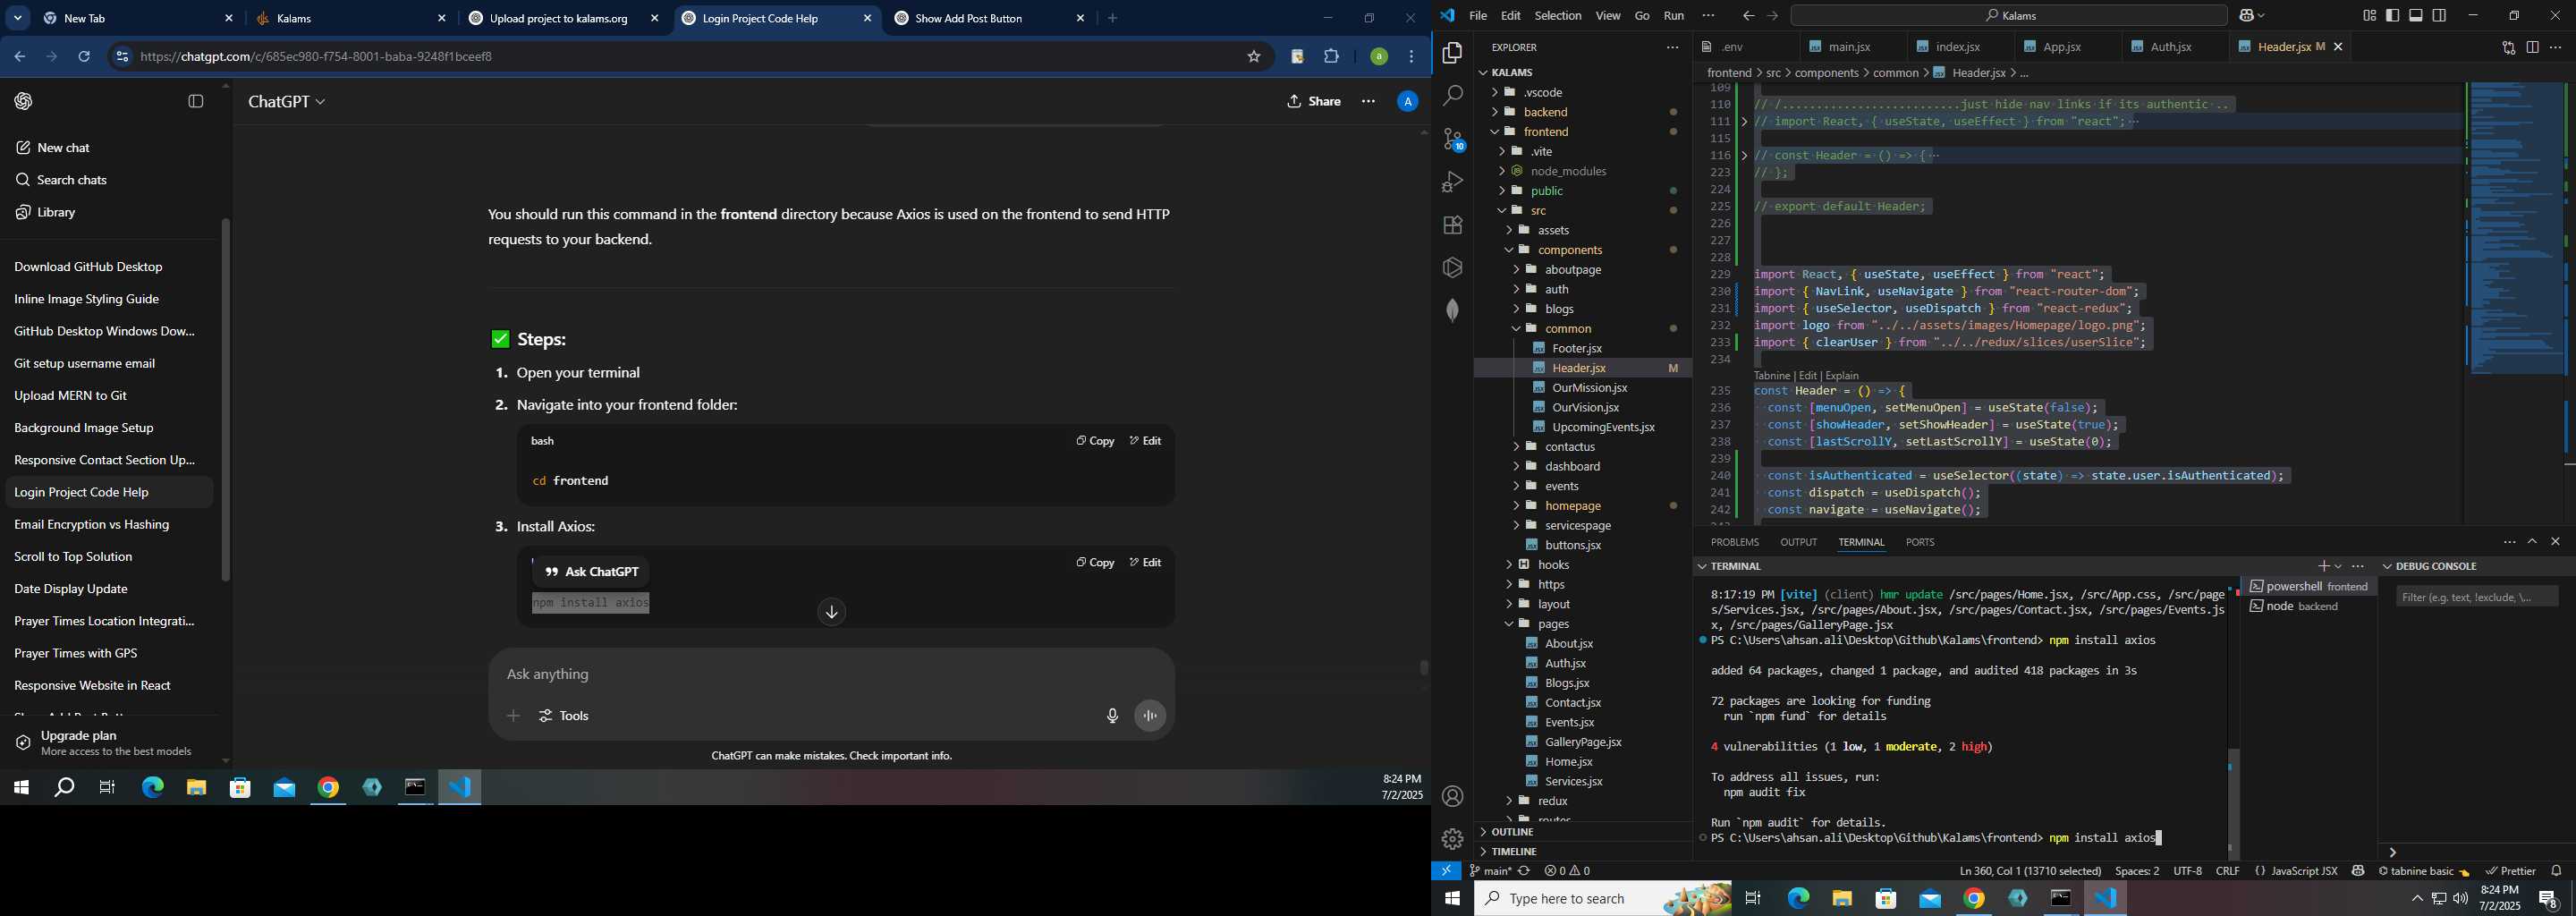This screenshot has width=2576, height=916.
Task: Switch to the PROBLEMS panel tab
Action: 1734,542
